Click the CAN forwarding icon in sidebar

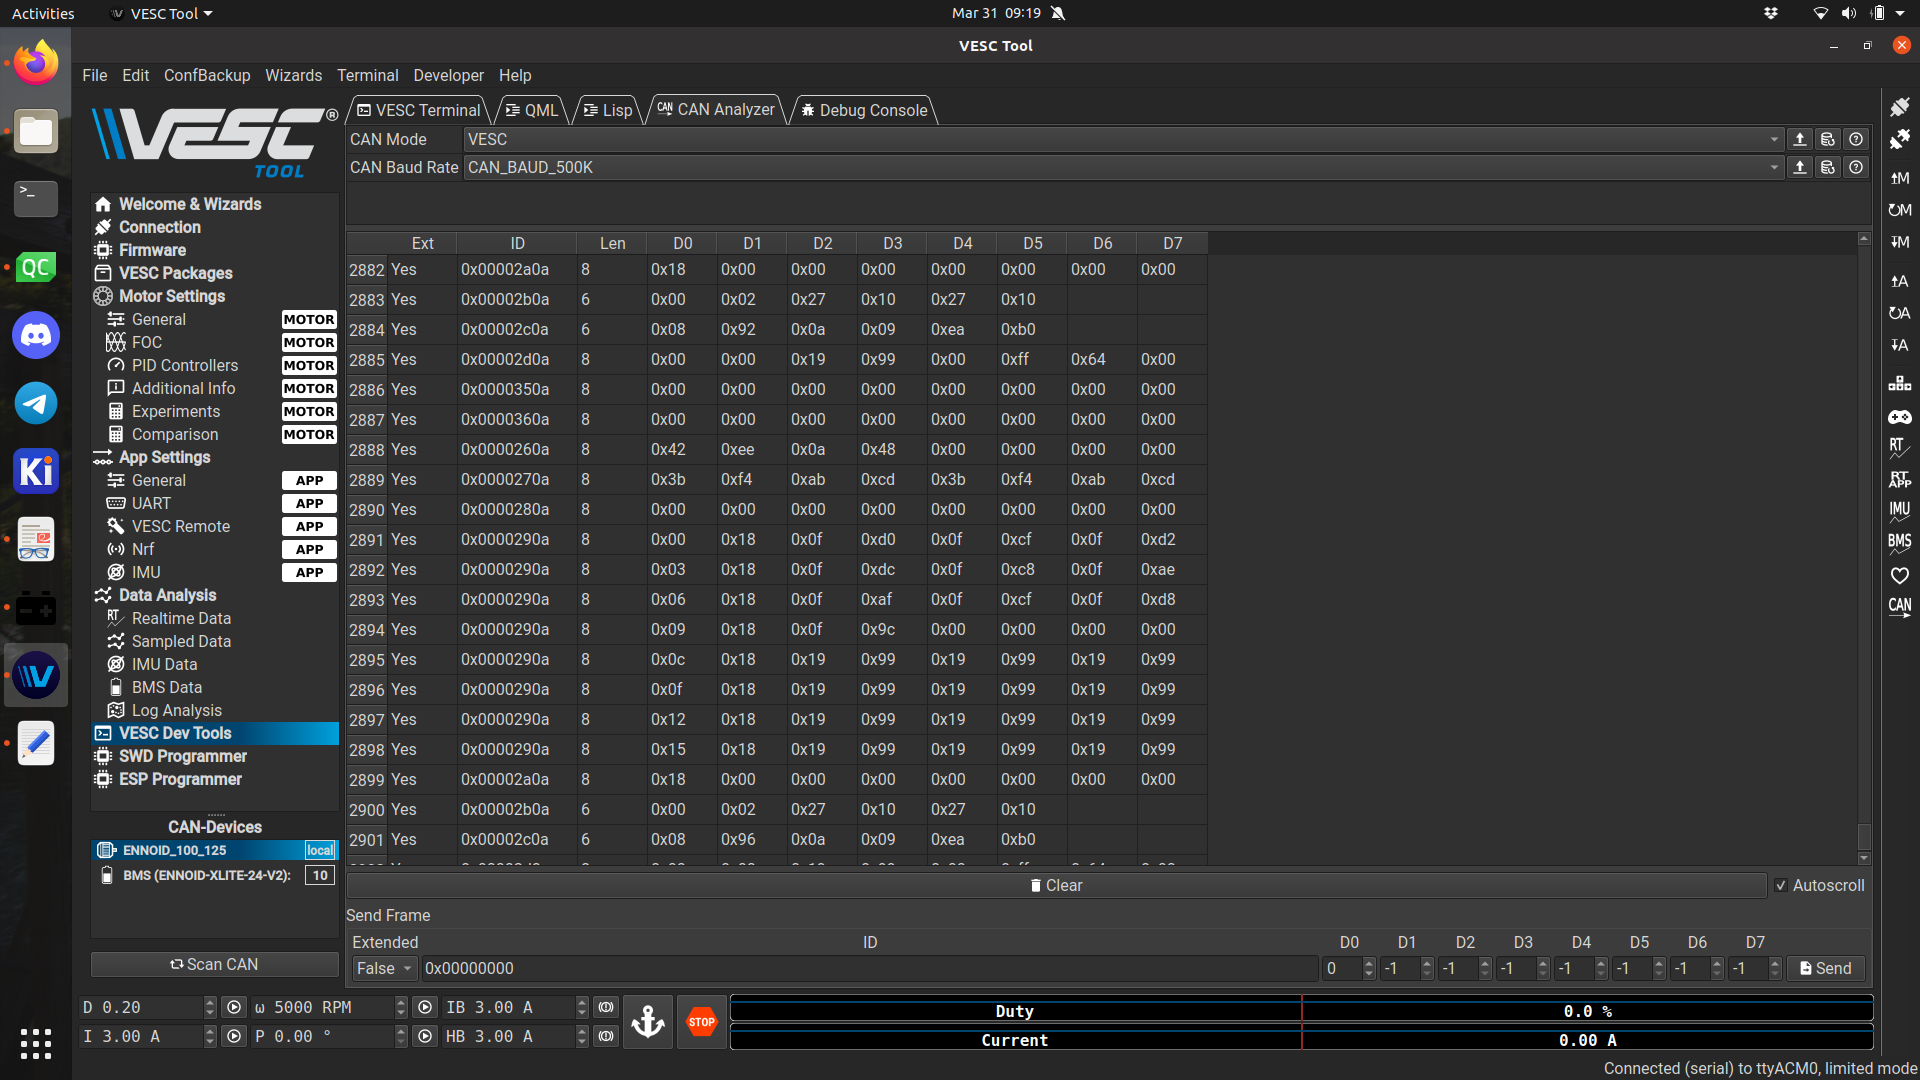[x=1898, y=607]
